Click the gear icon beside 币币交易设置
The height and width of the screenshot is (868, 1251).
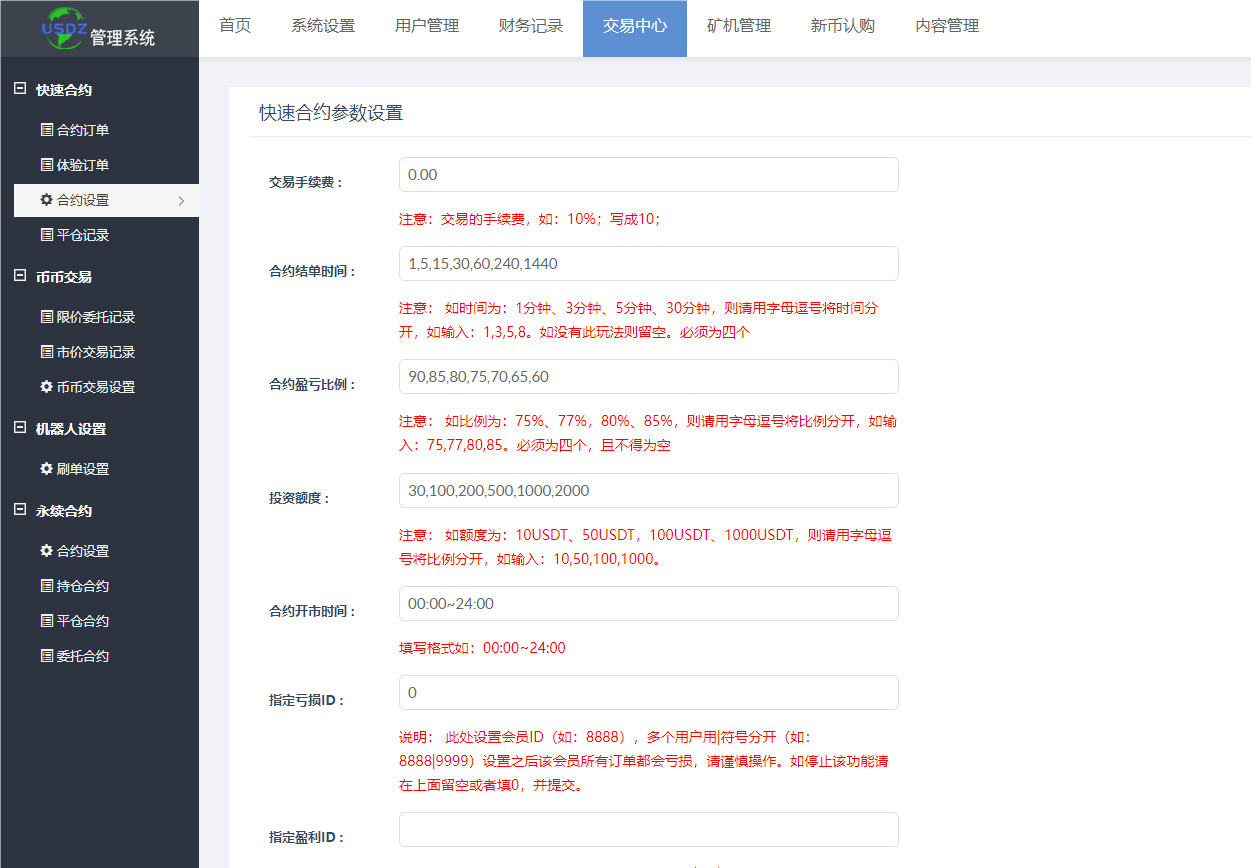point(46,387)
